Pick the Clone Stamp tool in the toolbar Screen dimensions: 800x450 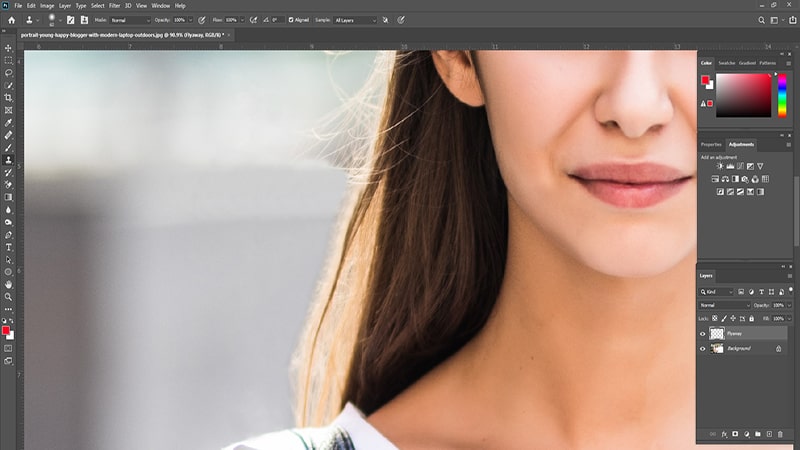click(9, 160)
